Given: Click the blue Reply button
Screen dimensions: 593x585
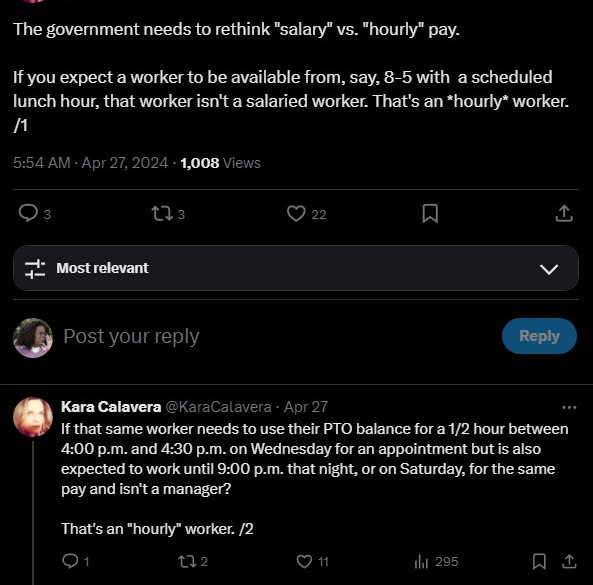Looking at the screenshot, I should pos(539,336).
